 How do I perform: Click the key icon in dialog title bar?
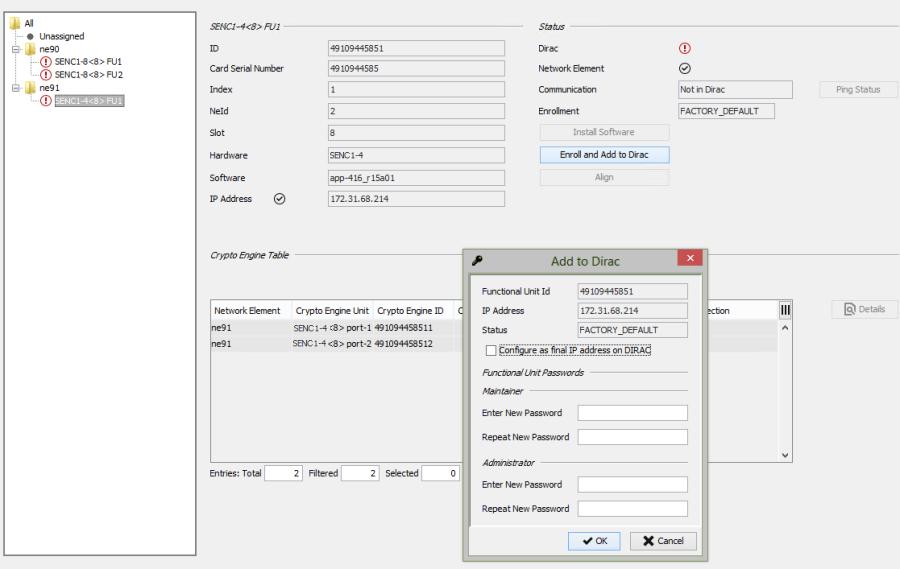pyautogui.click(x=477, y=261)
